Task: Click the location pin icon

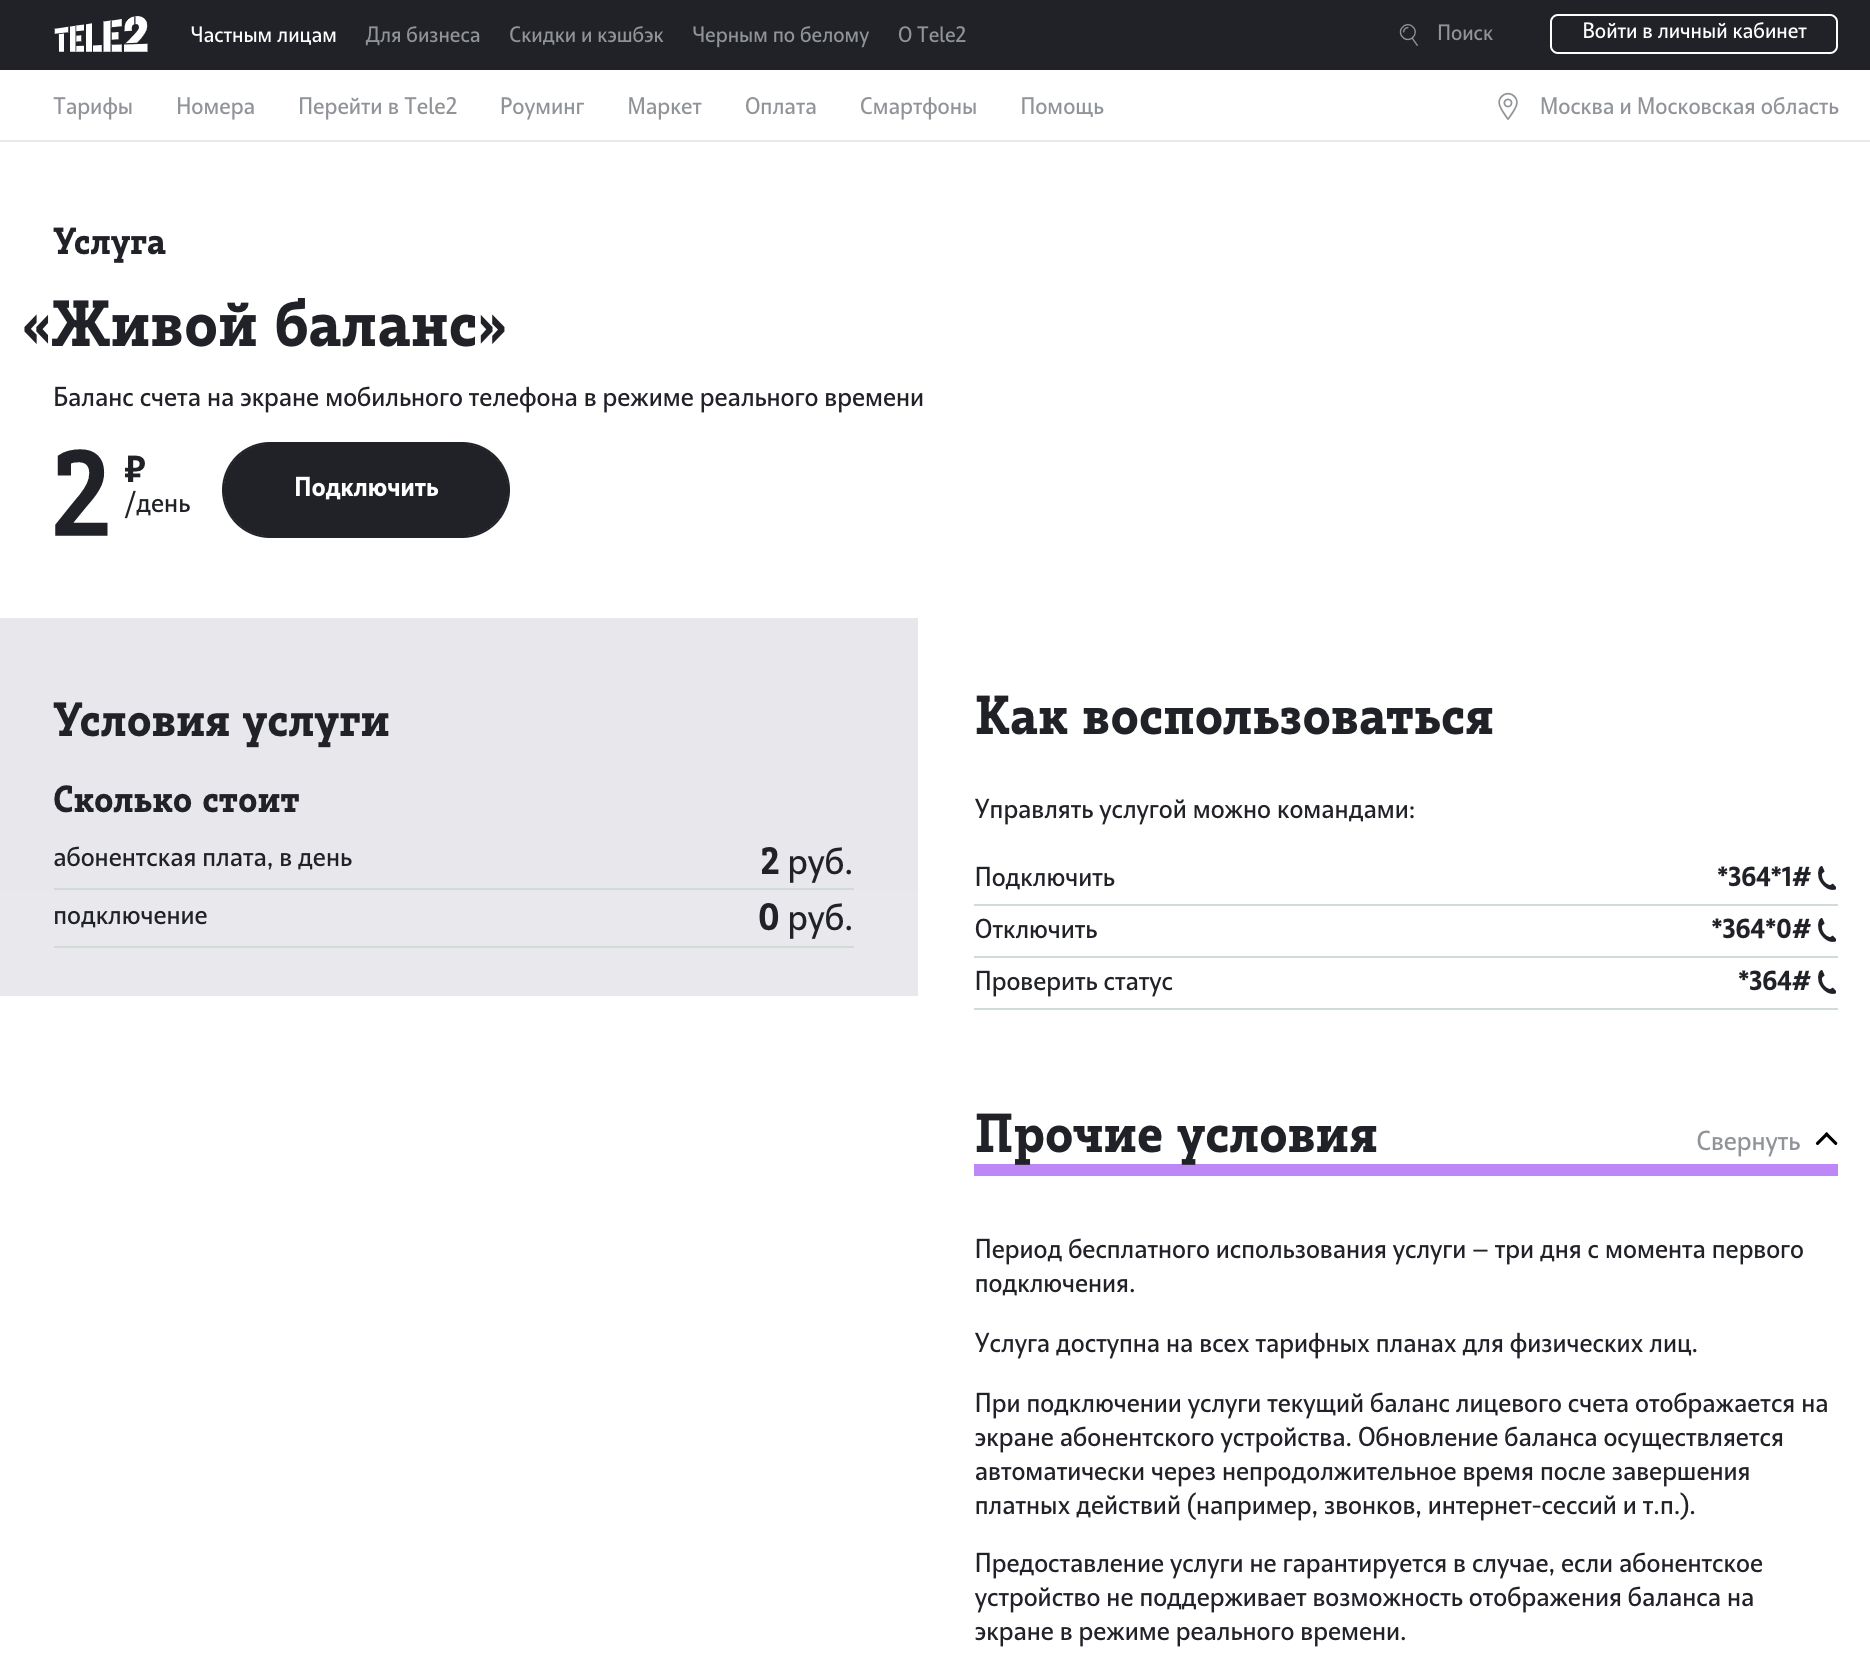Action: click(x=1507, y=107)
